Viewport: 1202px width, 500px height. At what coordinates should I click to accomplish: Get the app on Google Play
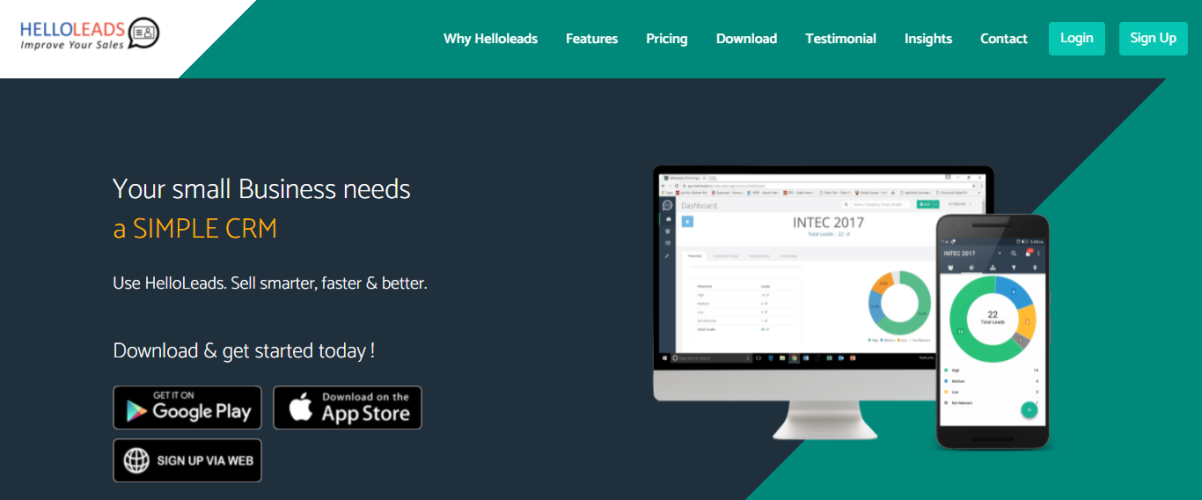pos(187,407)
